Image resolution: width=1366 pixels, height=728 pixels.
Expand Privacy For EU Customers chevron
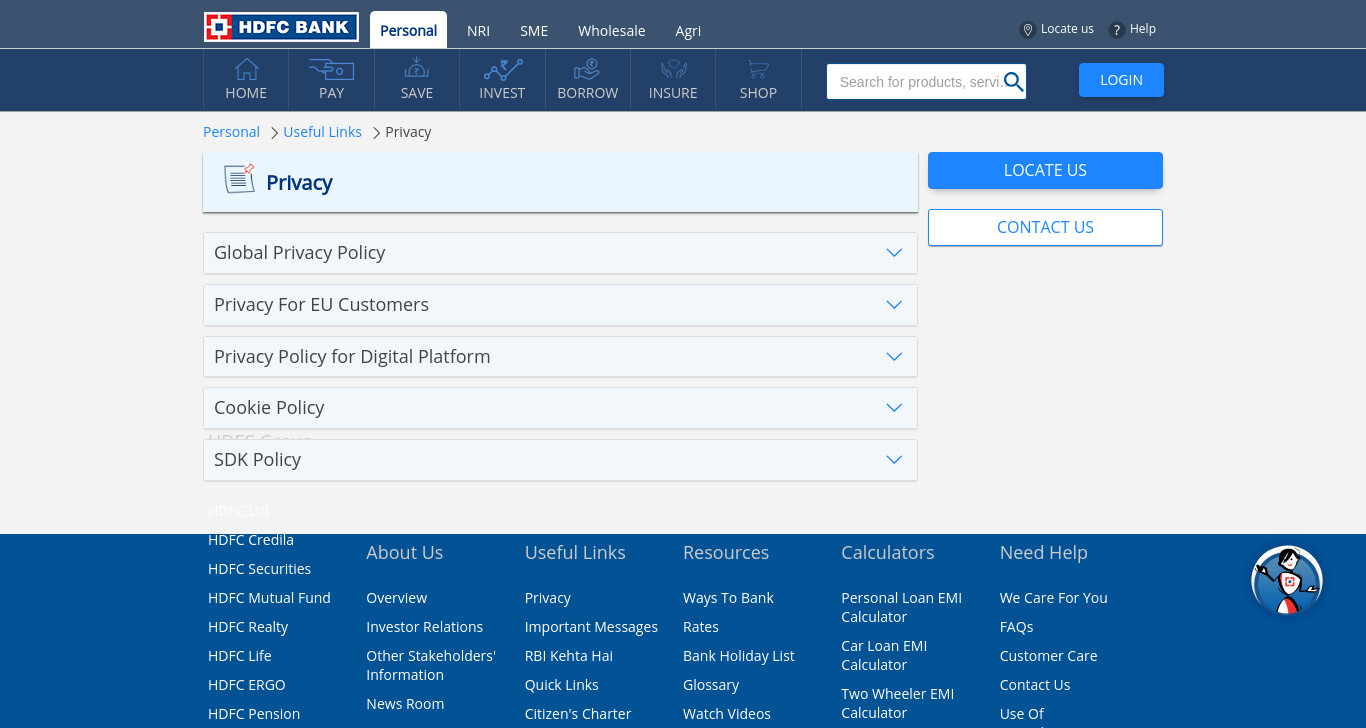[894, 305]
